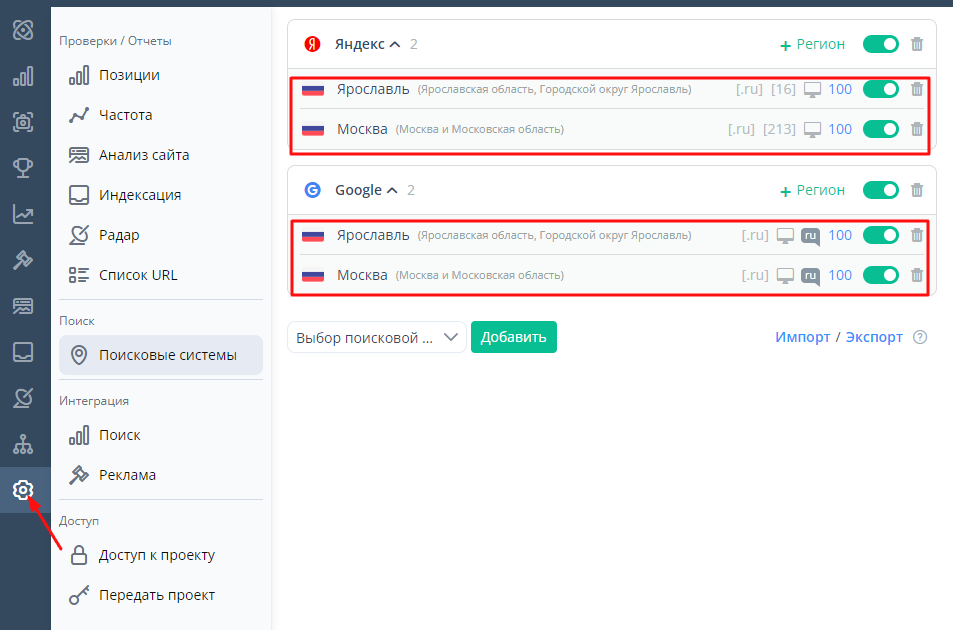Select Поисковые системы settings

point(161,355)
